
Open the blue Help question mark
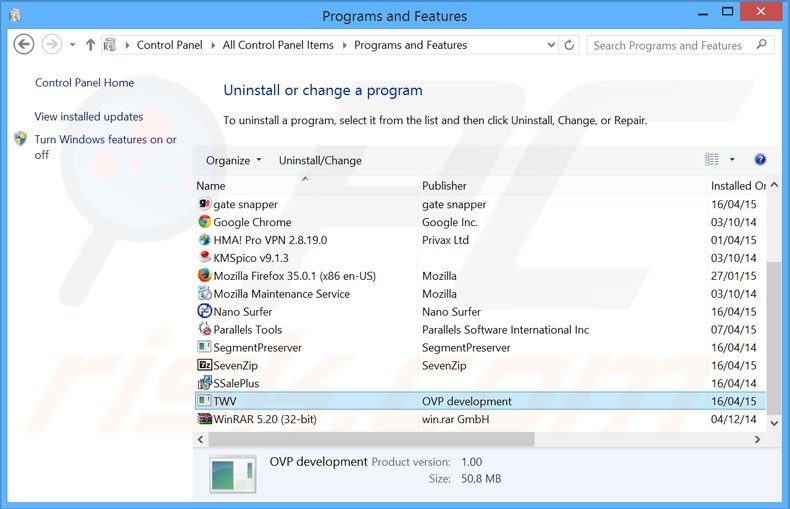pyautogui.click(x=760, y=160)
